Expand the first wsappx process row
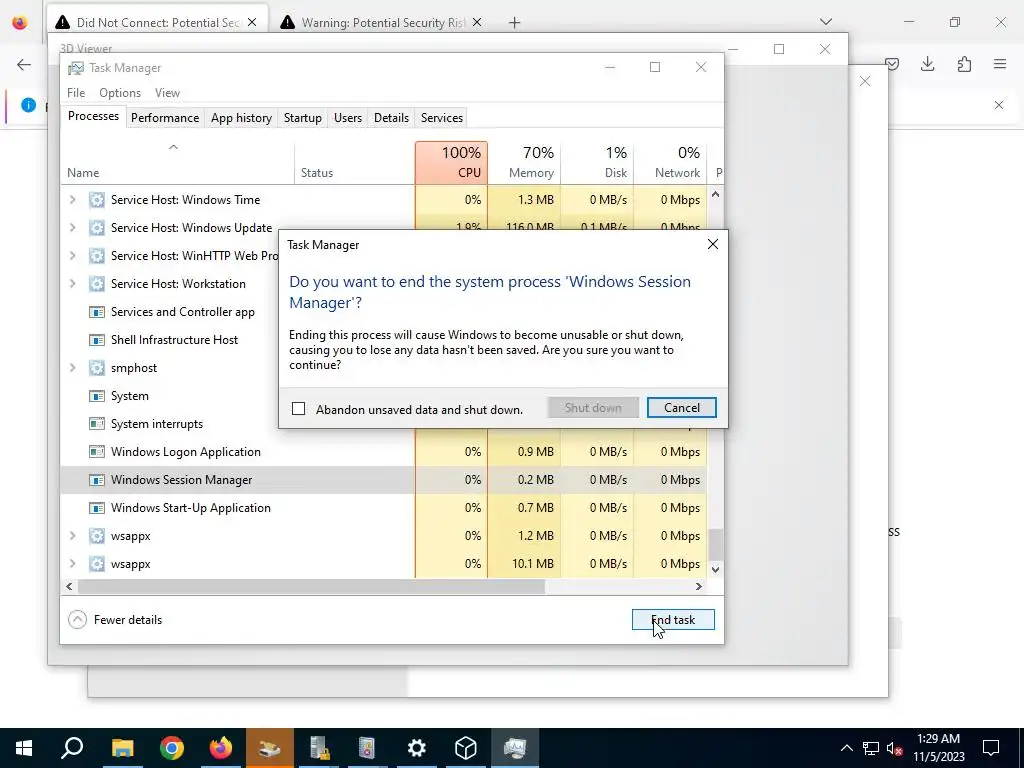The width and height of the screenshot is (1024, 768). click(x=72, y=536)
